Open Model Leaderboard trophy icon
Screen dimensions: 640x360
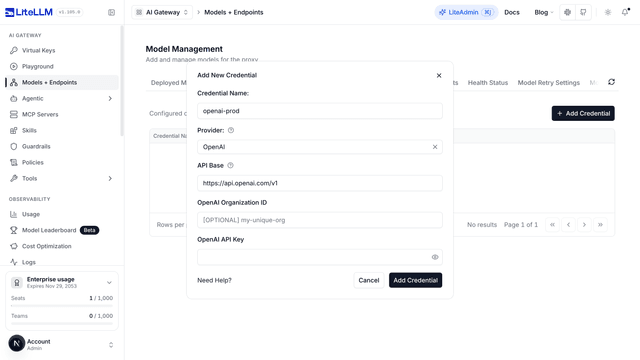pyautogui.click(x=14, y=230)
